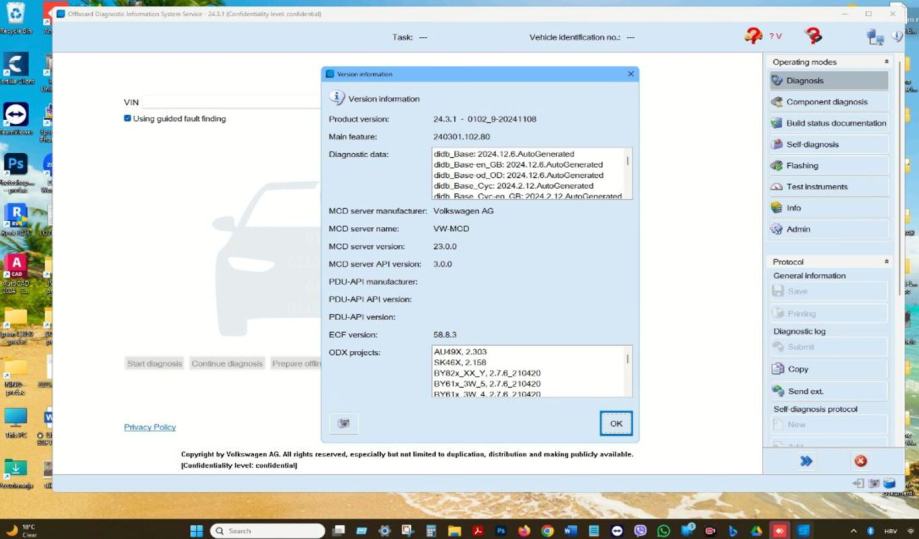The image size is (919, 539).
Task: Toggle Using guided fault finding checkbox
Action: (127, 118)
